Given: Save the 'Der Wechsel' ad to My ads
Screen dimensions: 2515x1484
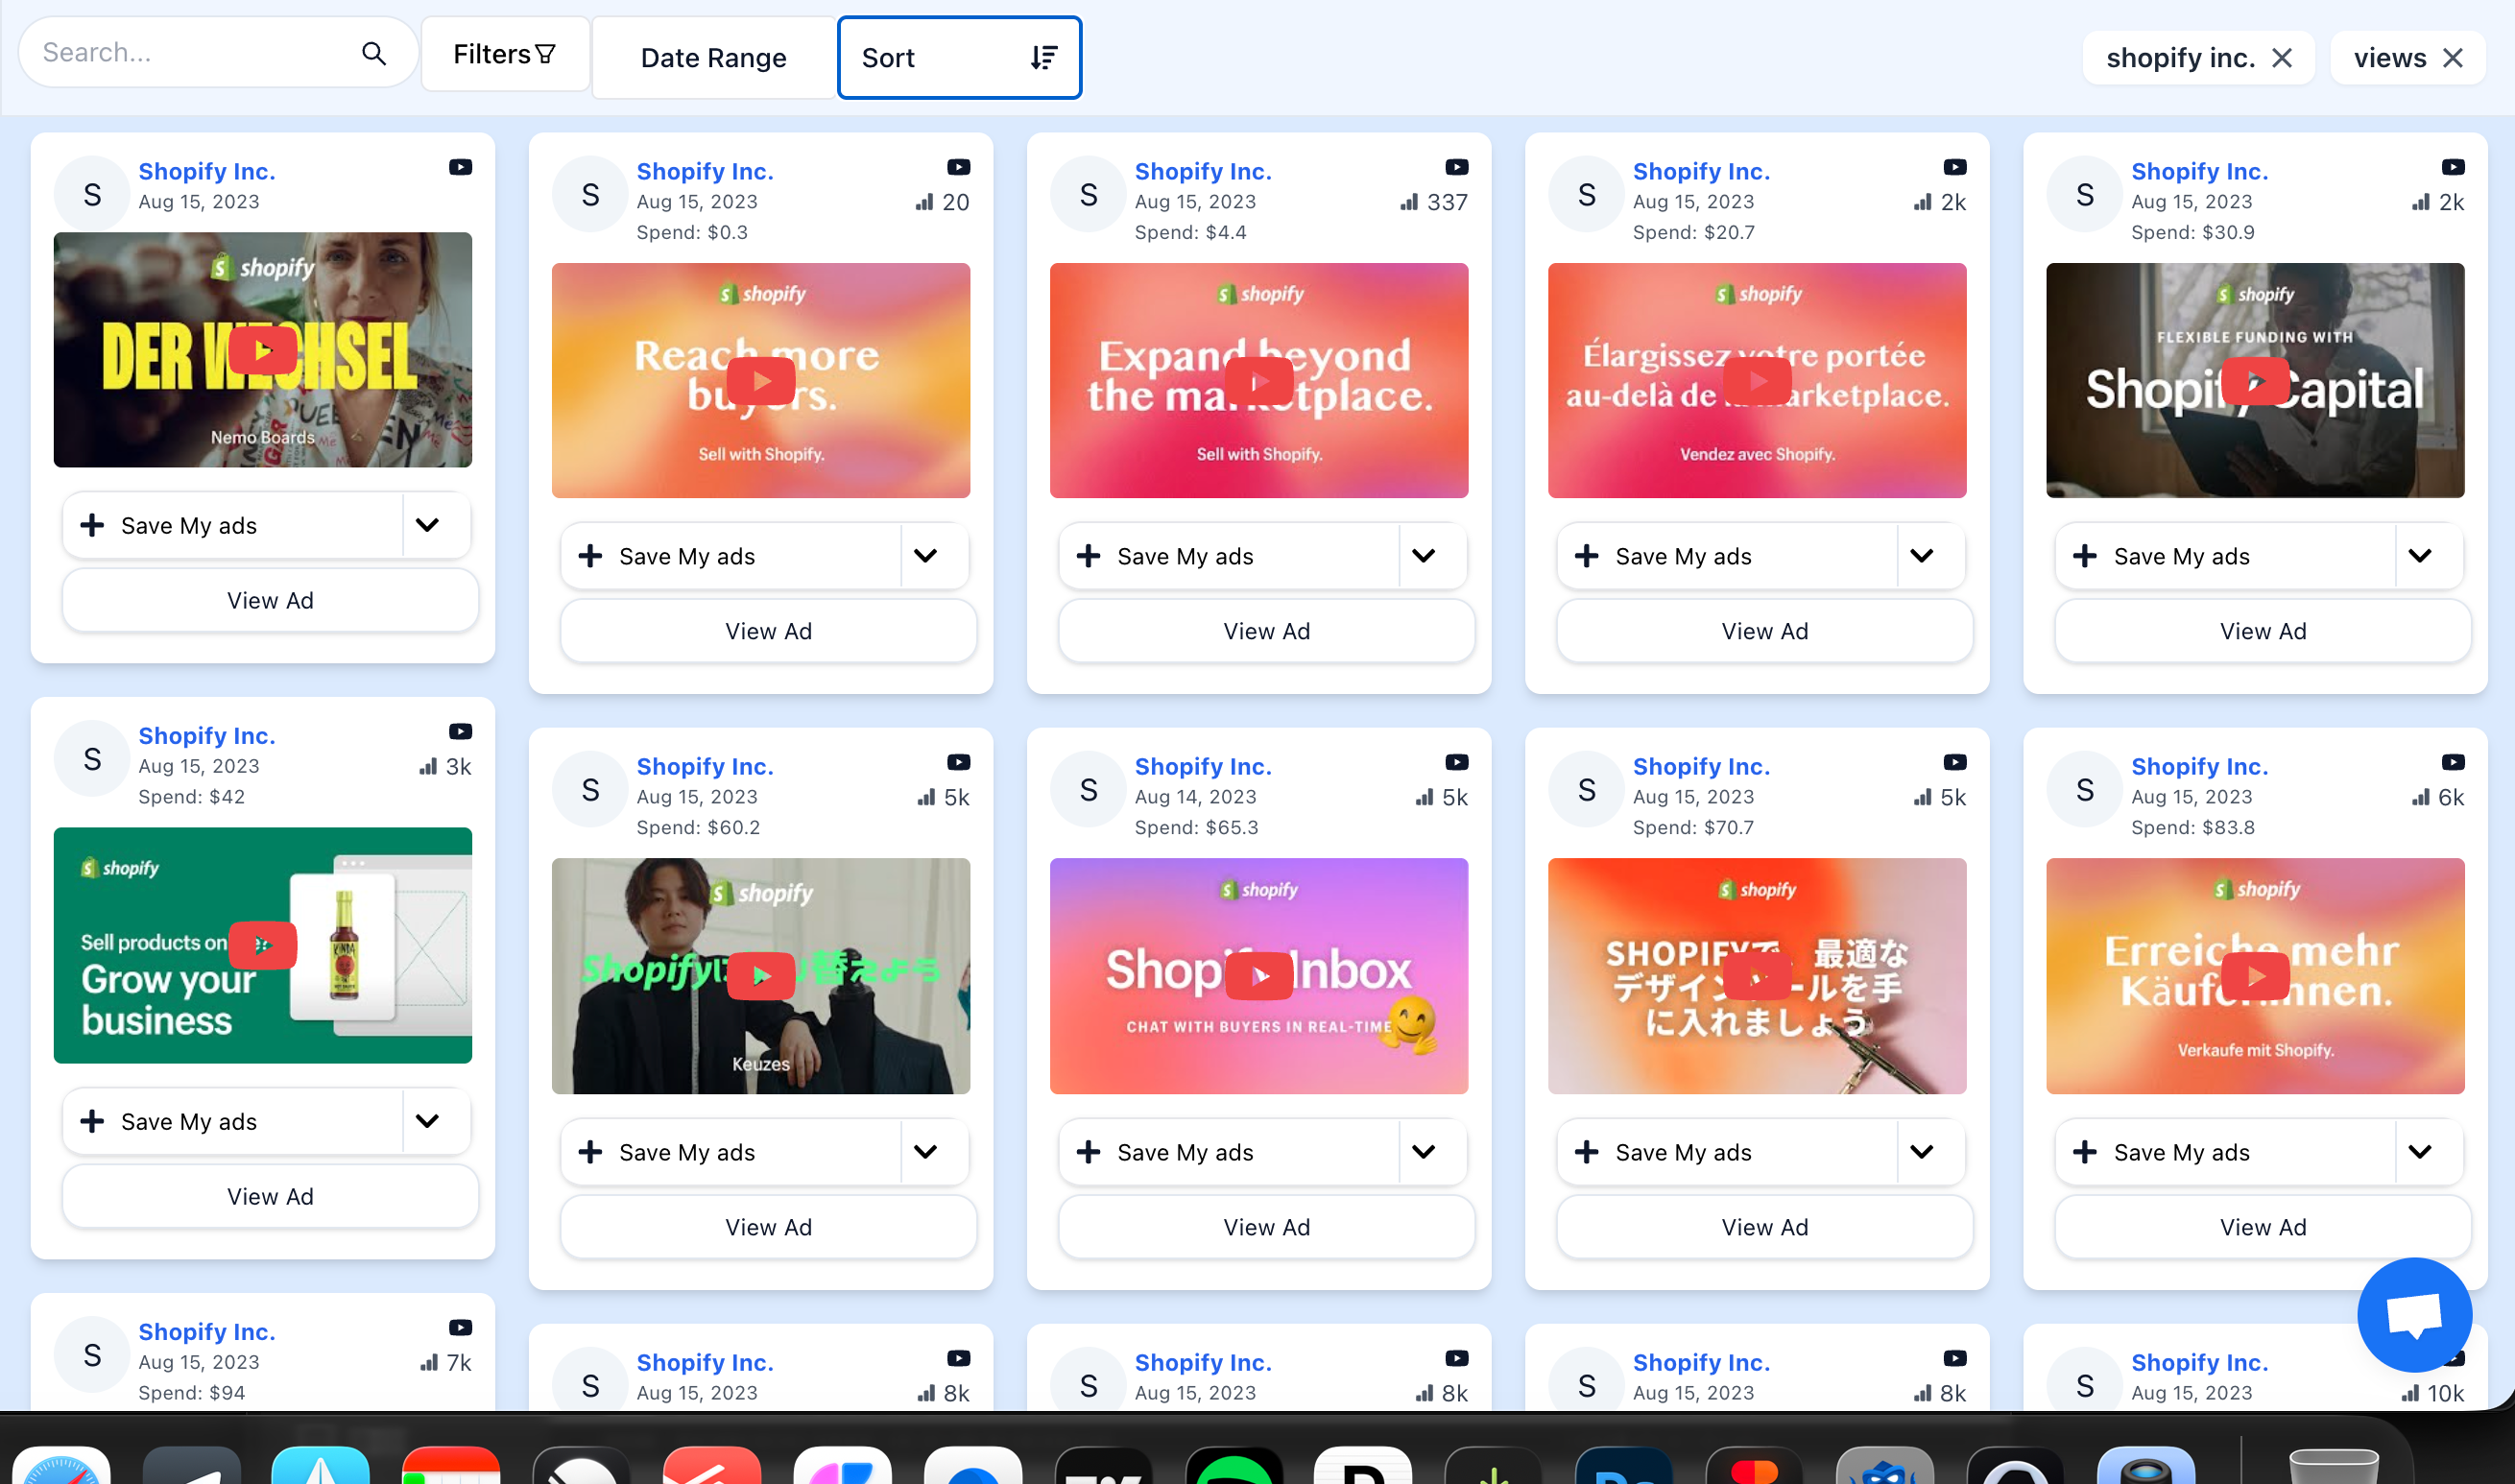Looking at the screenshot, I should 233,525.
